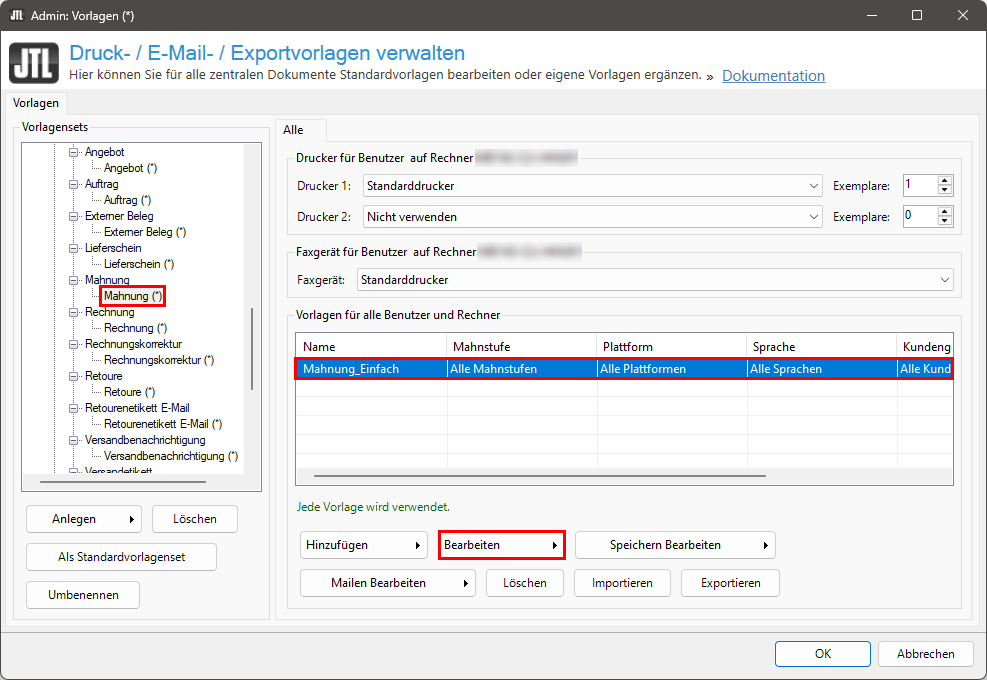Close the Admin: Vorlagen window
Viewport: 987px width, 680px height.
(962, 15)
